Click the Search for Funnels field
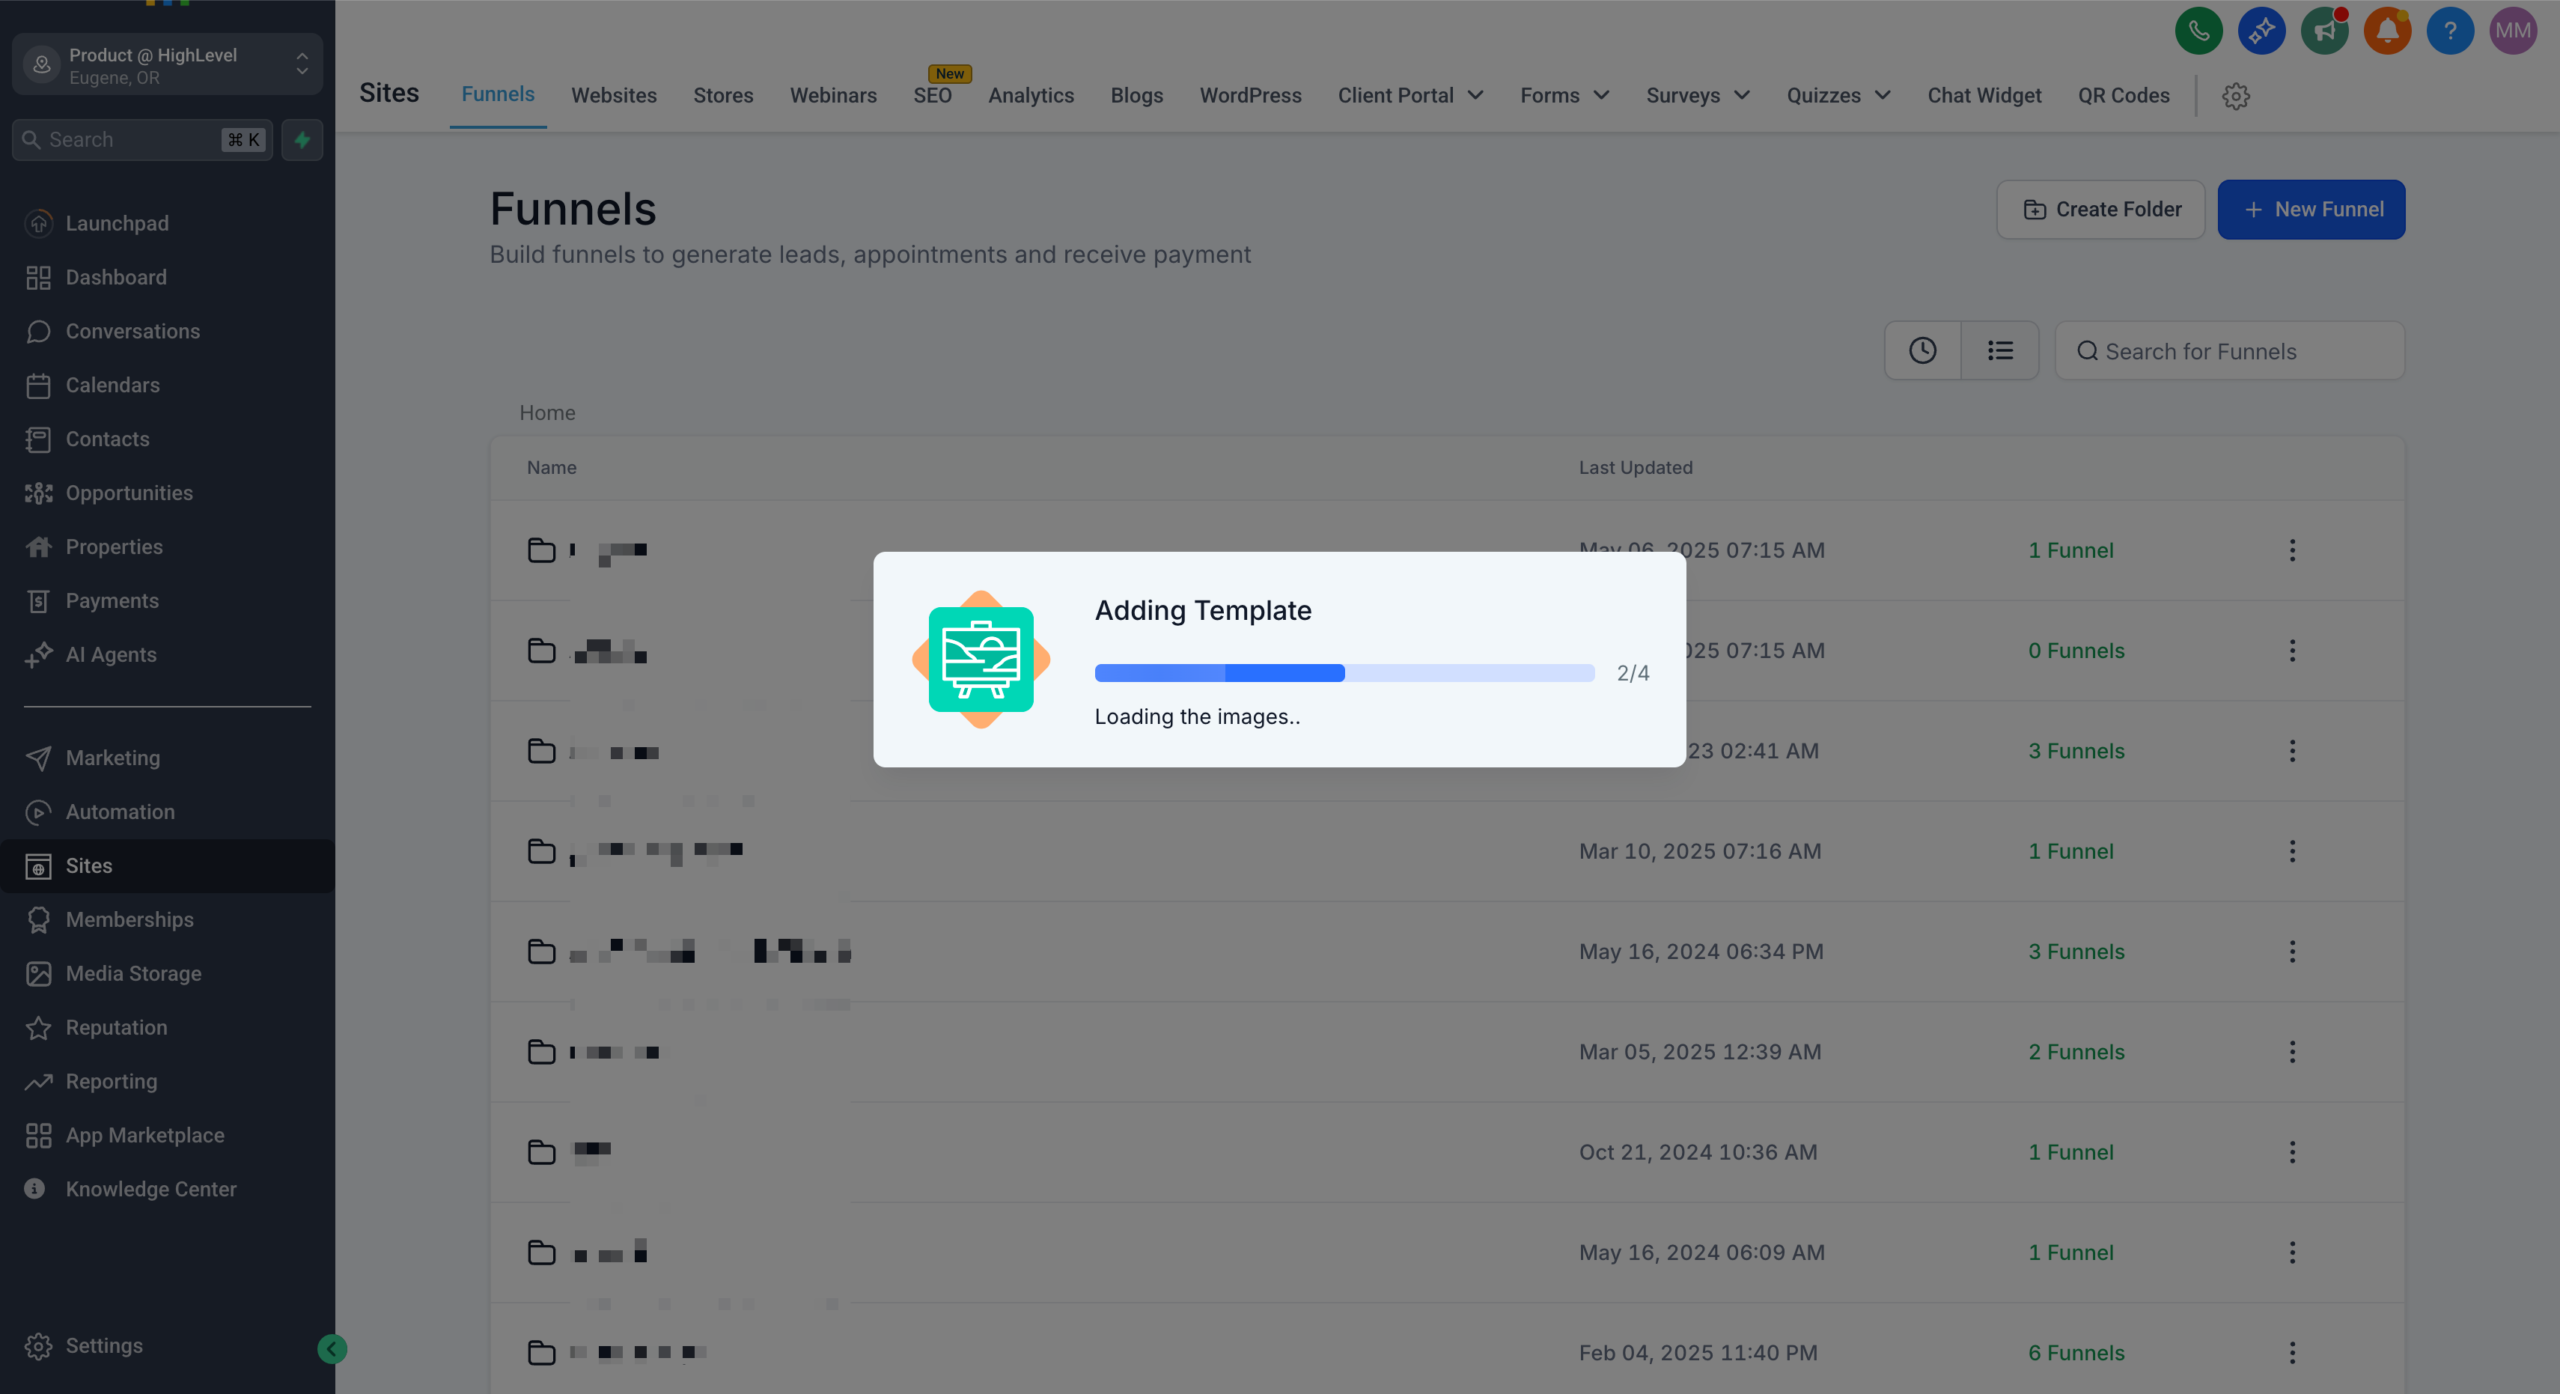The height and width of the screenshot is (1394, 2560). point(2229,350)
